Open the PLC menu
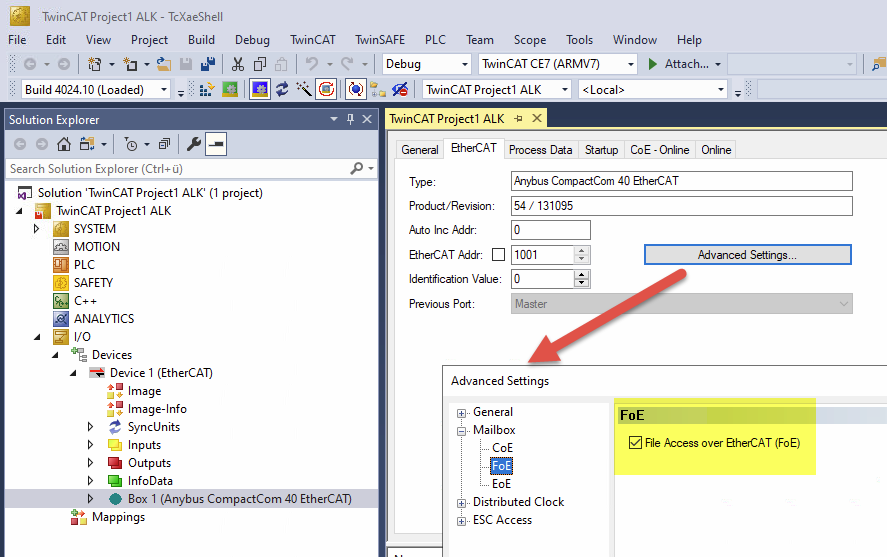 tap(436, 40)
